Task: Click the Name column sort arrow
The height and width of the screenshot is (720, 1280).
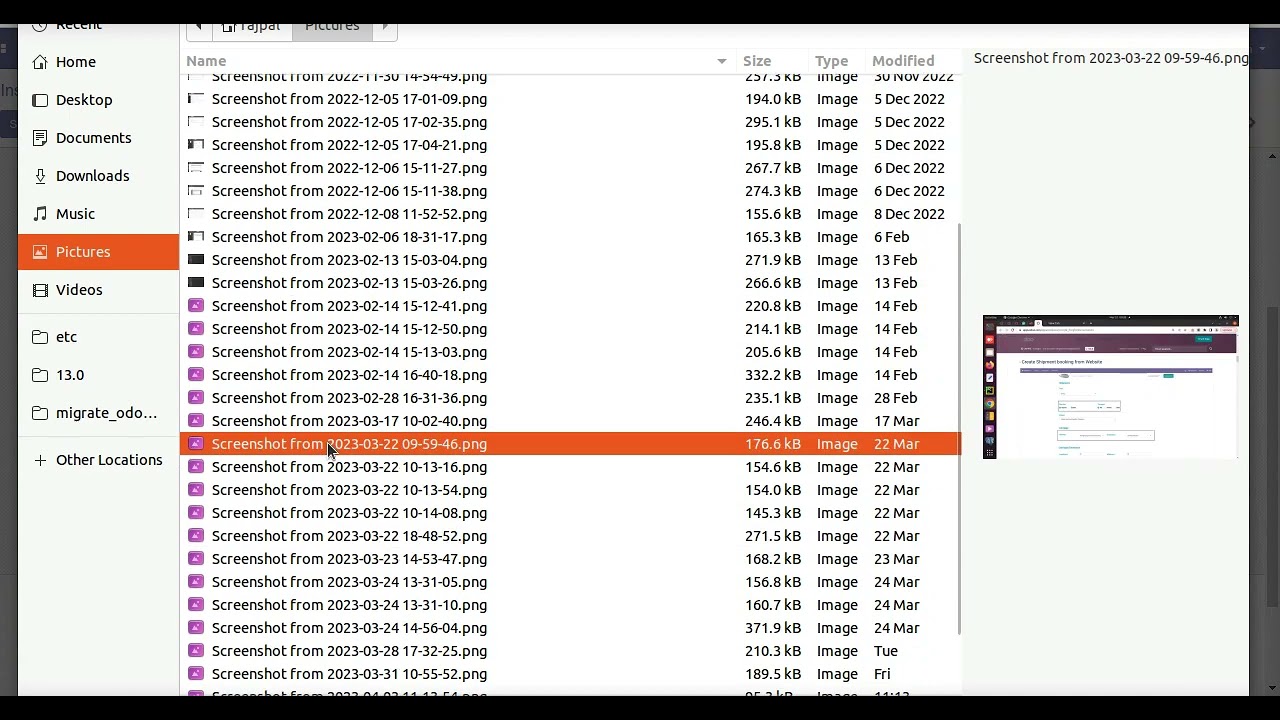Action: click(x=721, y=62)
